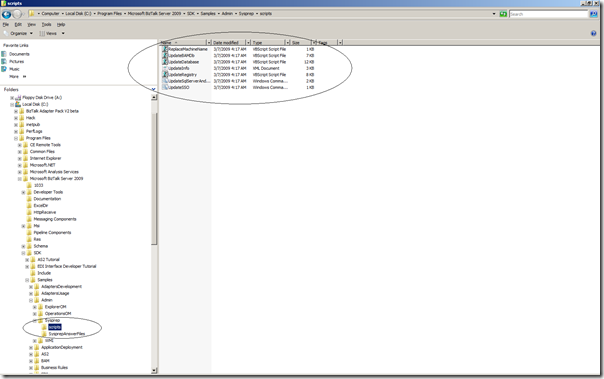Screen dimensions: 604x379
Task: Click the SysprepAnswerFiles folder icon
Action: click(44, 334)
